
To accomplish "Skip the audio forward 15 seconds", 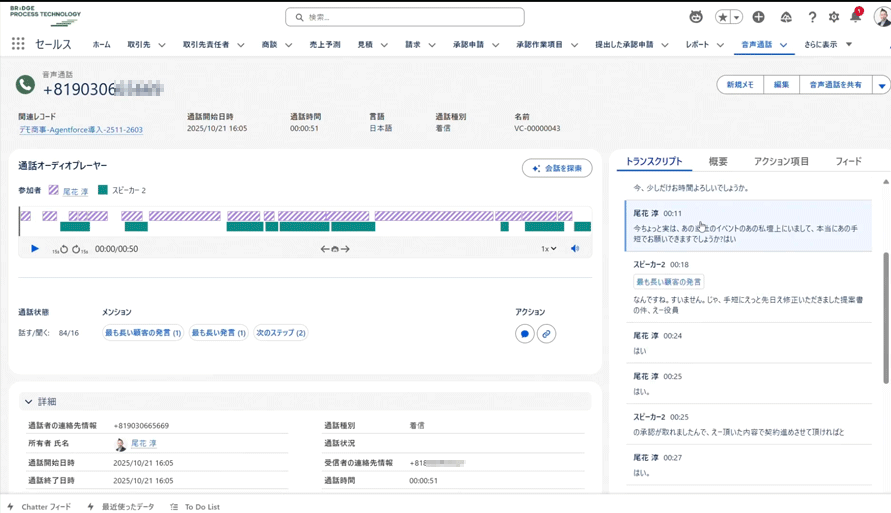I will (80, 249).
